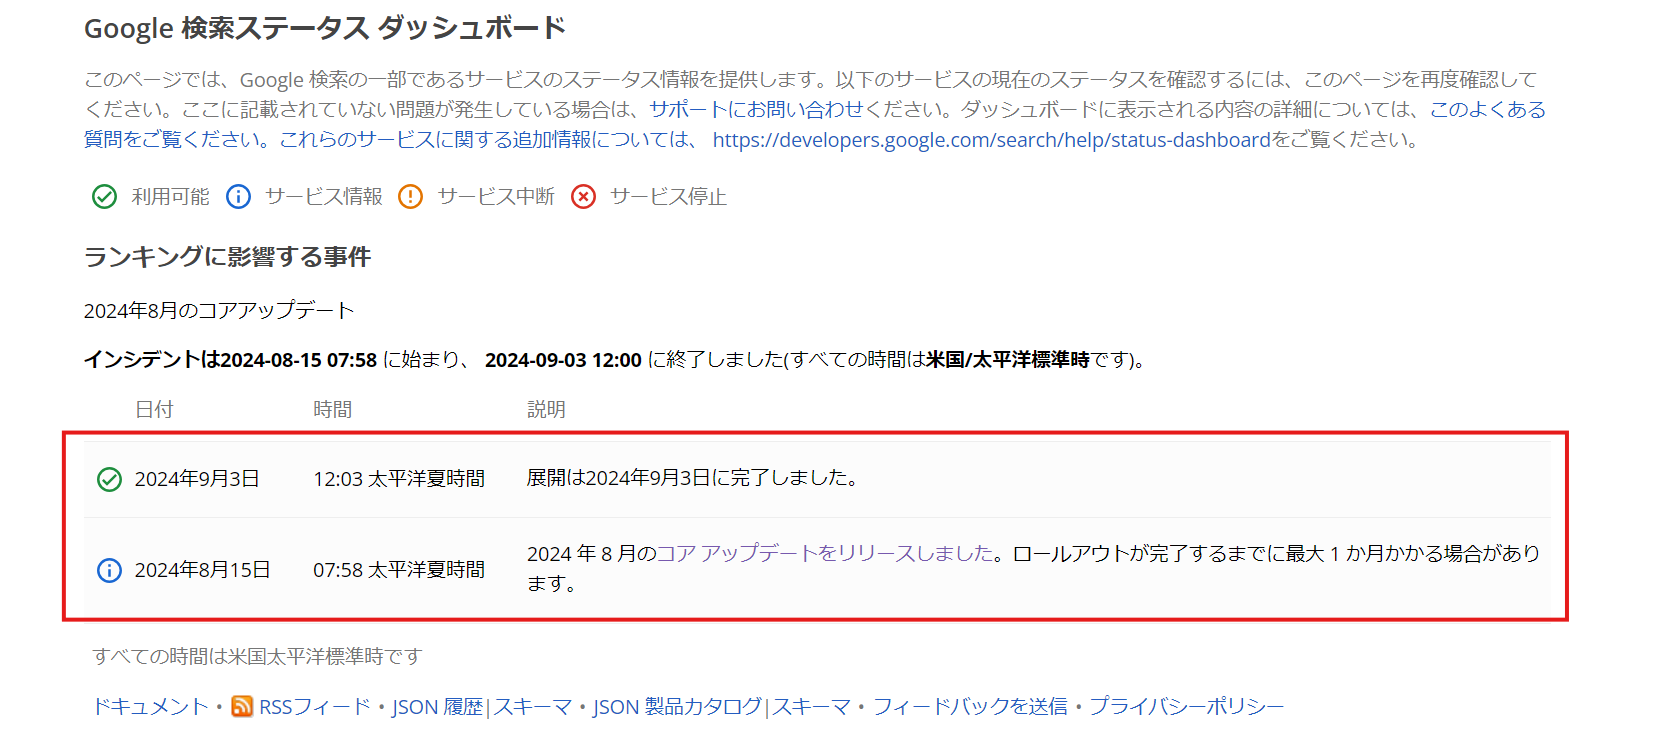Click the orange service disruption legend icon
The image size is (1661, 755).
coord(410,197)
